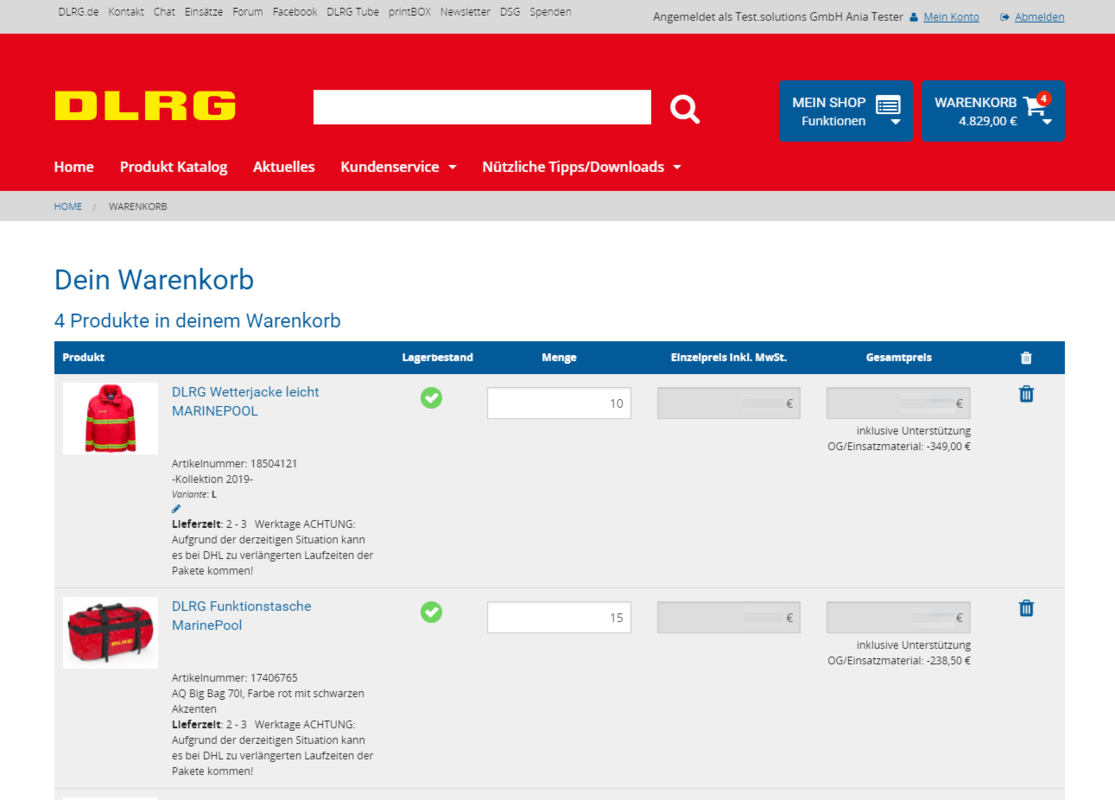
Task: Open the DLRG Tube top link
Action: (x=353, y=12)
